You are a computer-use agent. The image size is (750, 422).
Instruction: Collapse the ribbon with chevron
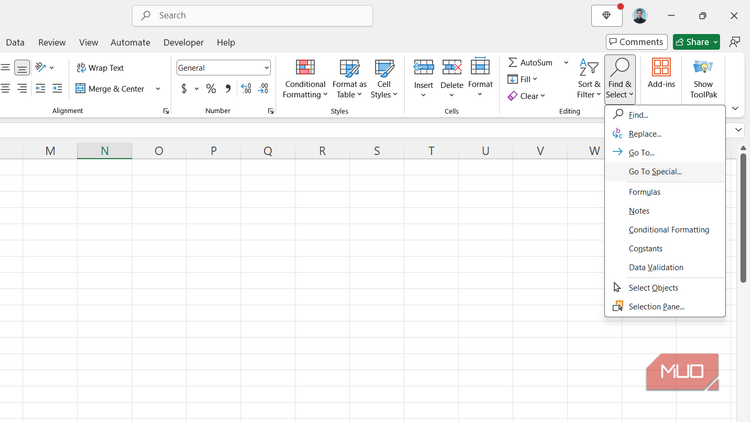click(x=735, y=109)
